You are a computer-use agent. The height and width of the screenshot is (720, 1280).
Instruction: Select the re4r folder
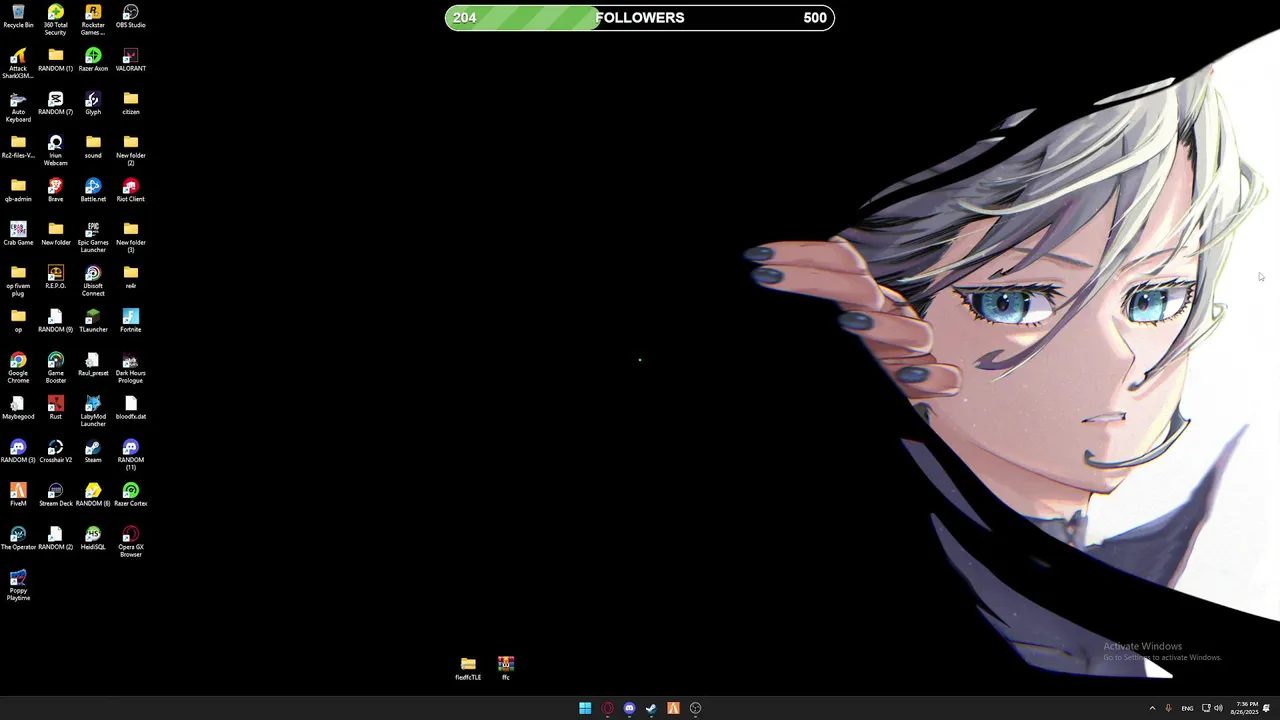click(131, 278)
